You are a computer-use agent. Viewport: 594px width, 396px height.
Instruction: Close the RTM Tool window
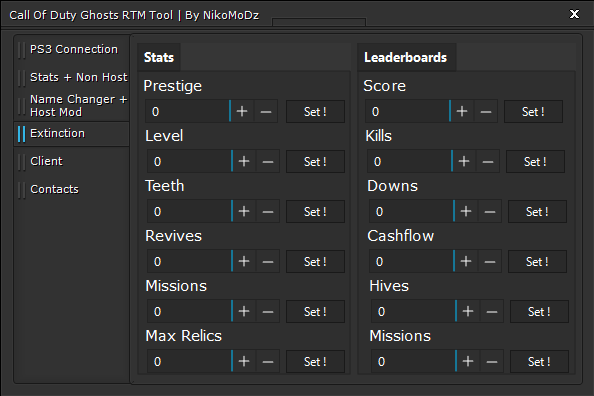(x=574, y=14)
